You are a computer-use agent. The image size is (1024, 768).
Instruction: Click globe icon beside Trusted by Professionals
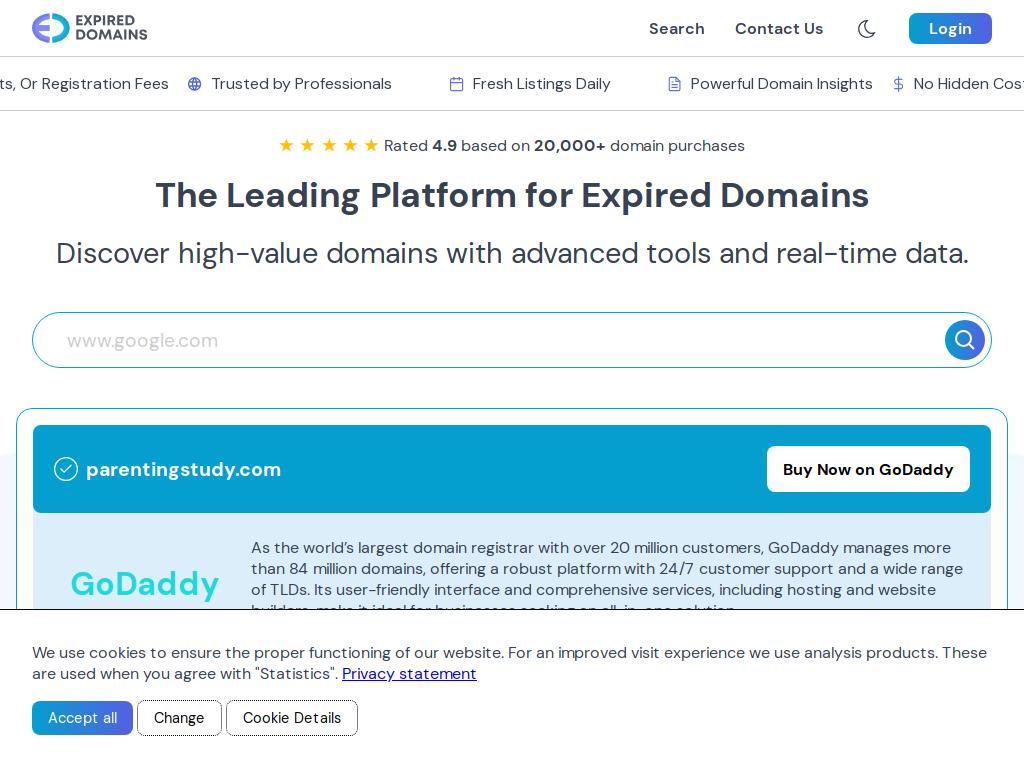point(195,84)
